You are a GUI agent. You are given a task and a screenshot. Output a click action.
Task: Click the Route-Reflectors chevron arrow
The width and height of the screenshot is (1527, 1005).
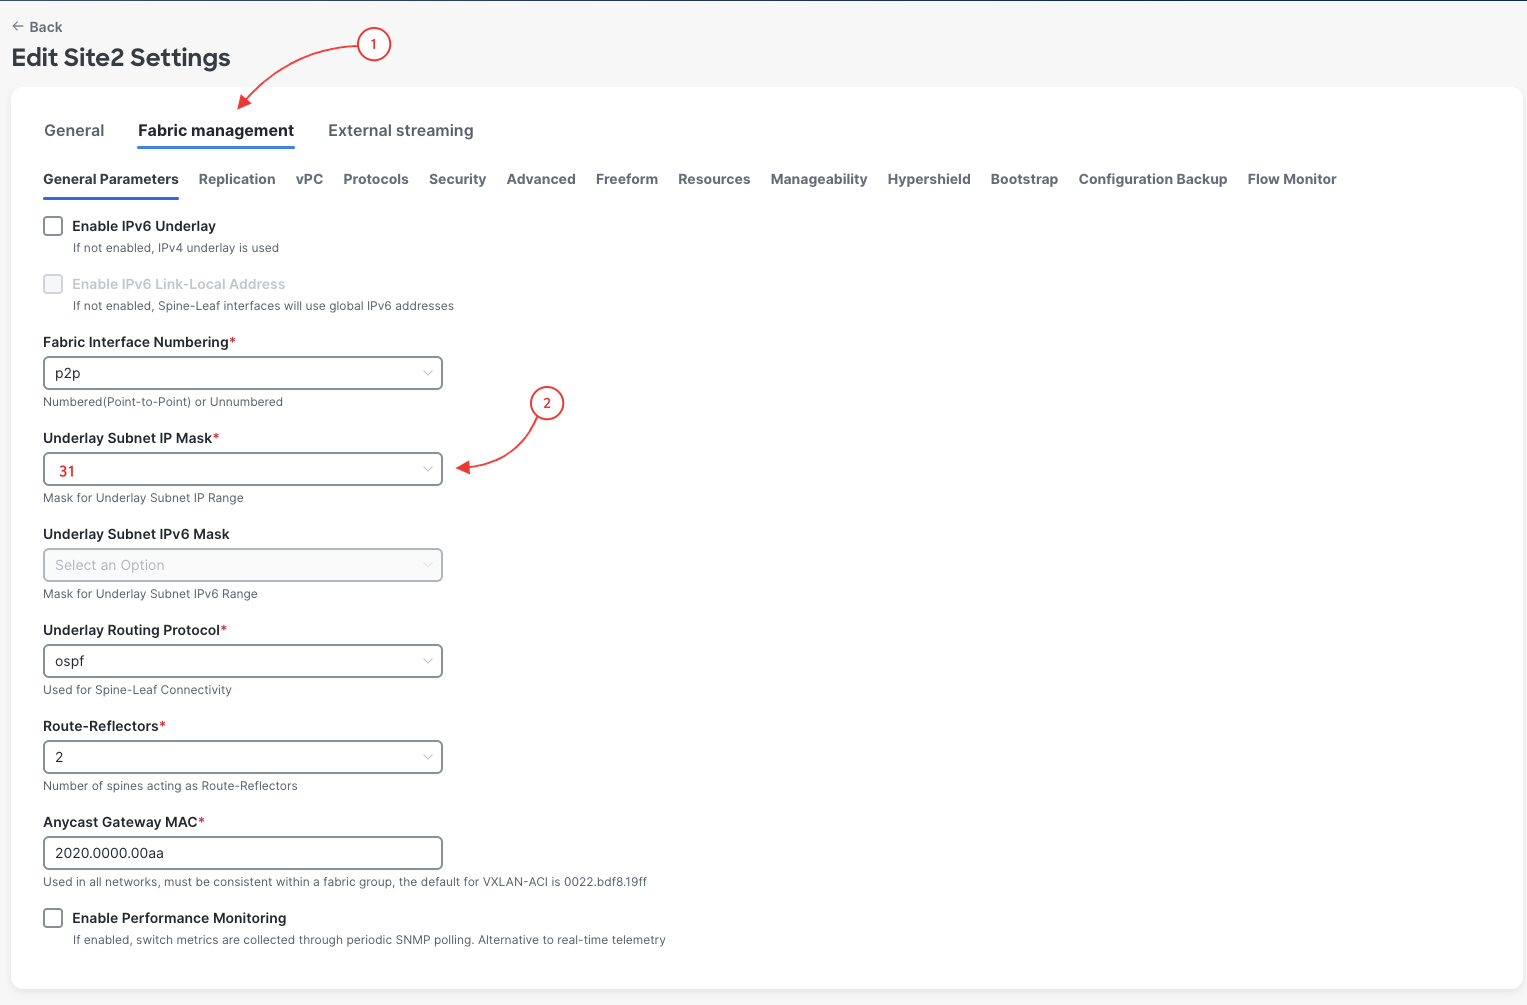428,757
